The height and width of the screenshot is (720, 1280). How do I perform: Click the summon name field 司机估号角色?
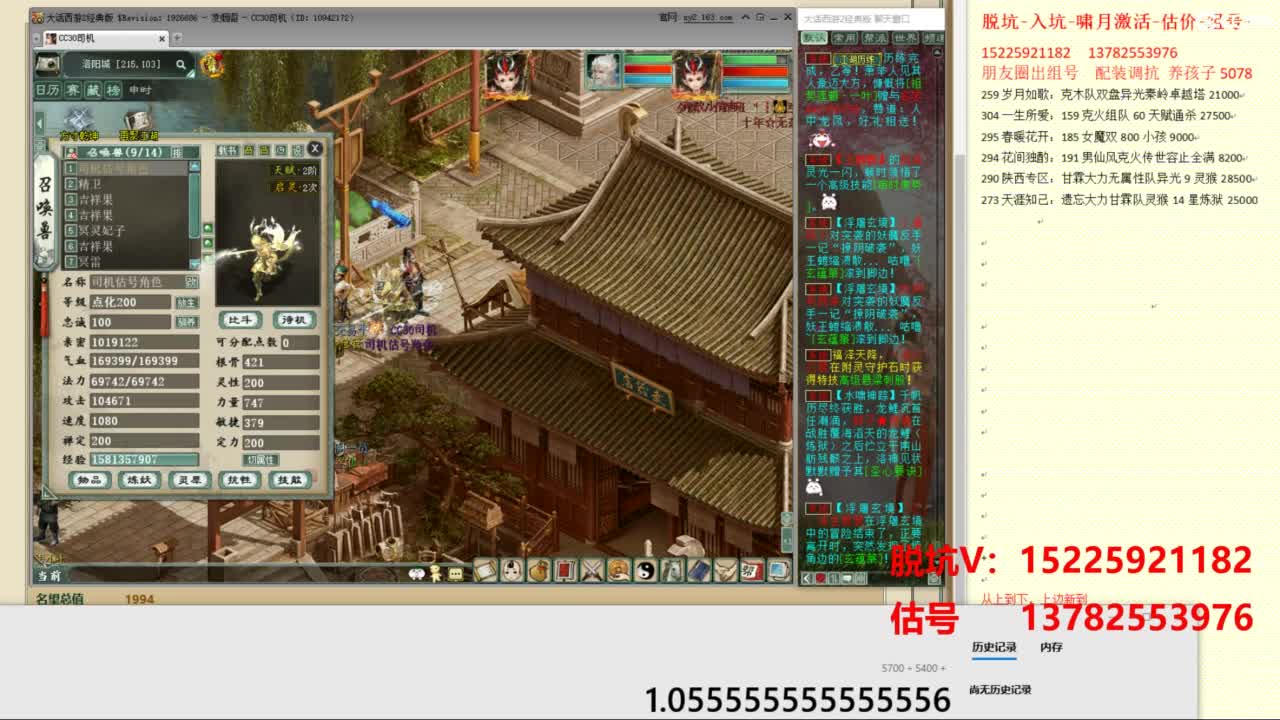136,282
